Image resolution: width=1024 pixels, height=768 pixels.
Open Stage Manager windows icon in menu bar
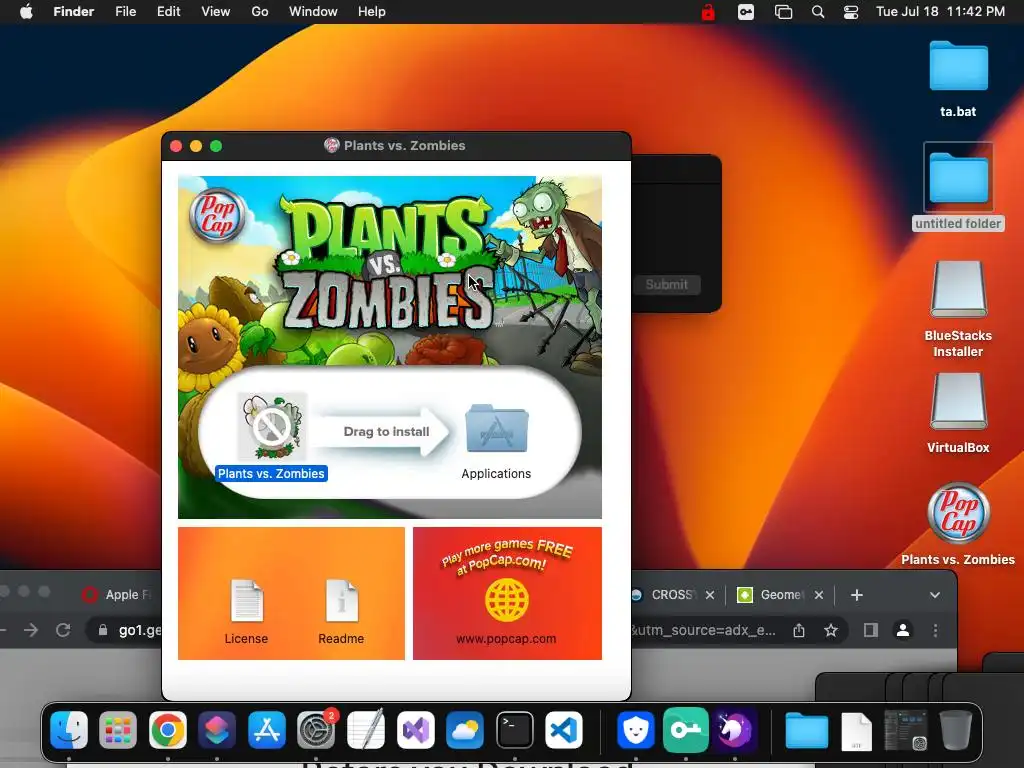[783, 12]
